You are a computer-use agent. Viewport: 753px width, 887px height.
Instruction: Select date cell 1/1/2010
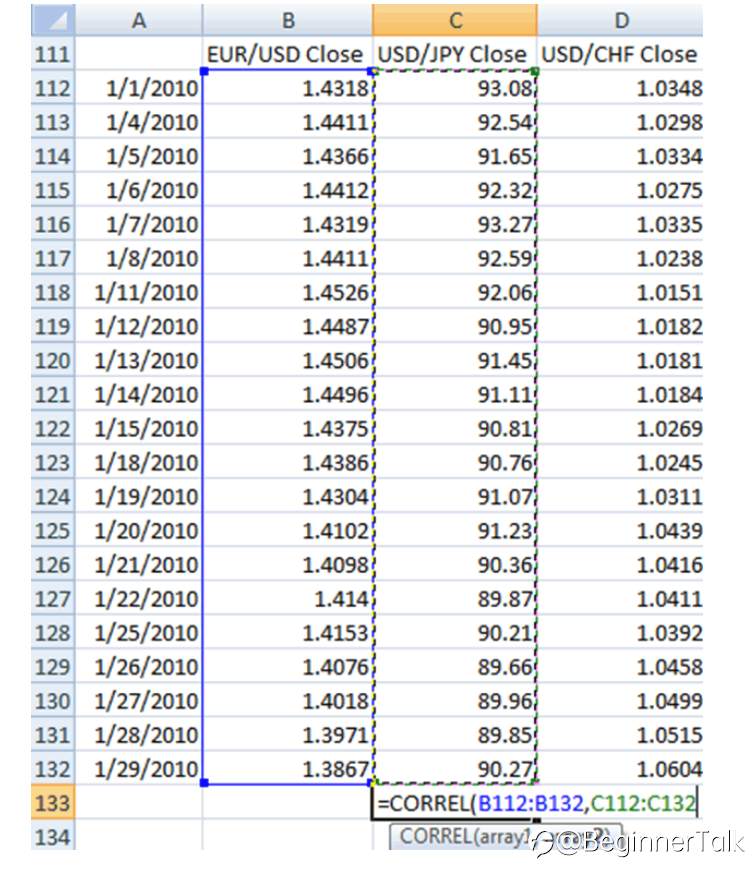[x=139, y=88]
